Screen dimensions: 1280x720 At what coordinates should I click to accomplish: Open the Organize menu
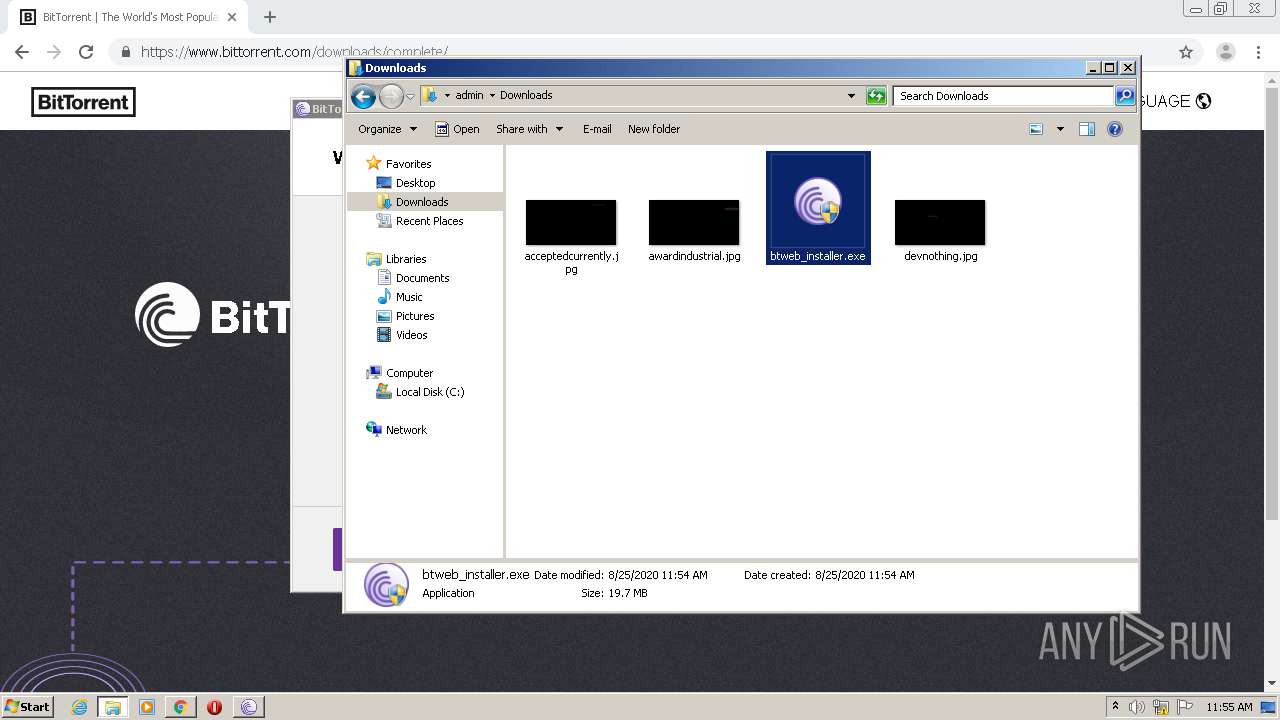tap(387, 129)
